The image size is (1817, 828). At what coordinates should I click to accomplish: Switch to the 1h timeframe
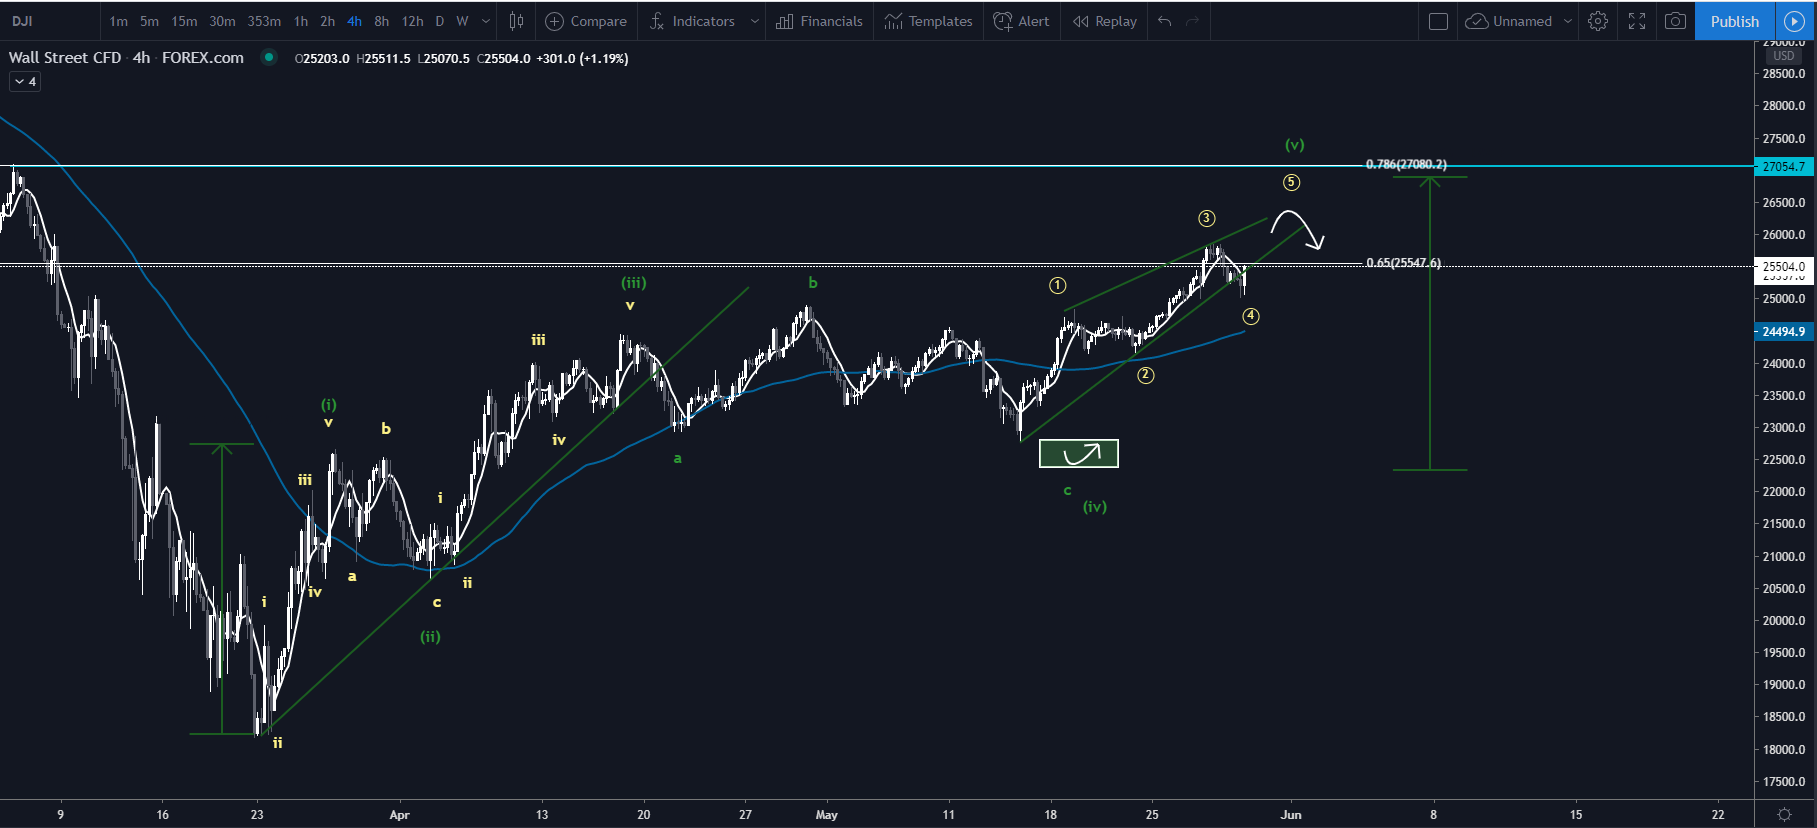301,21
